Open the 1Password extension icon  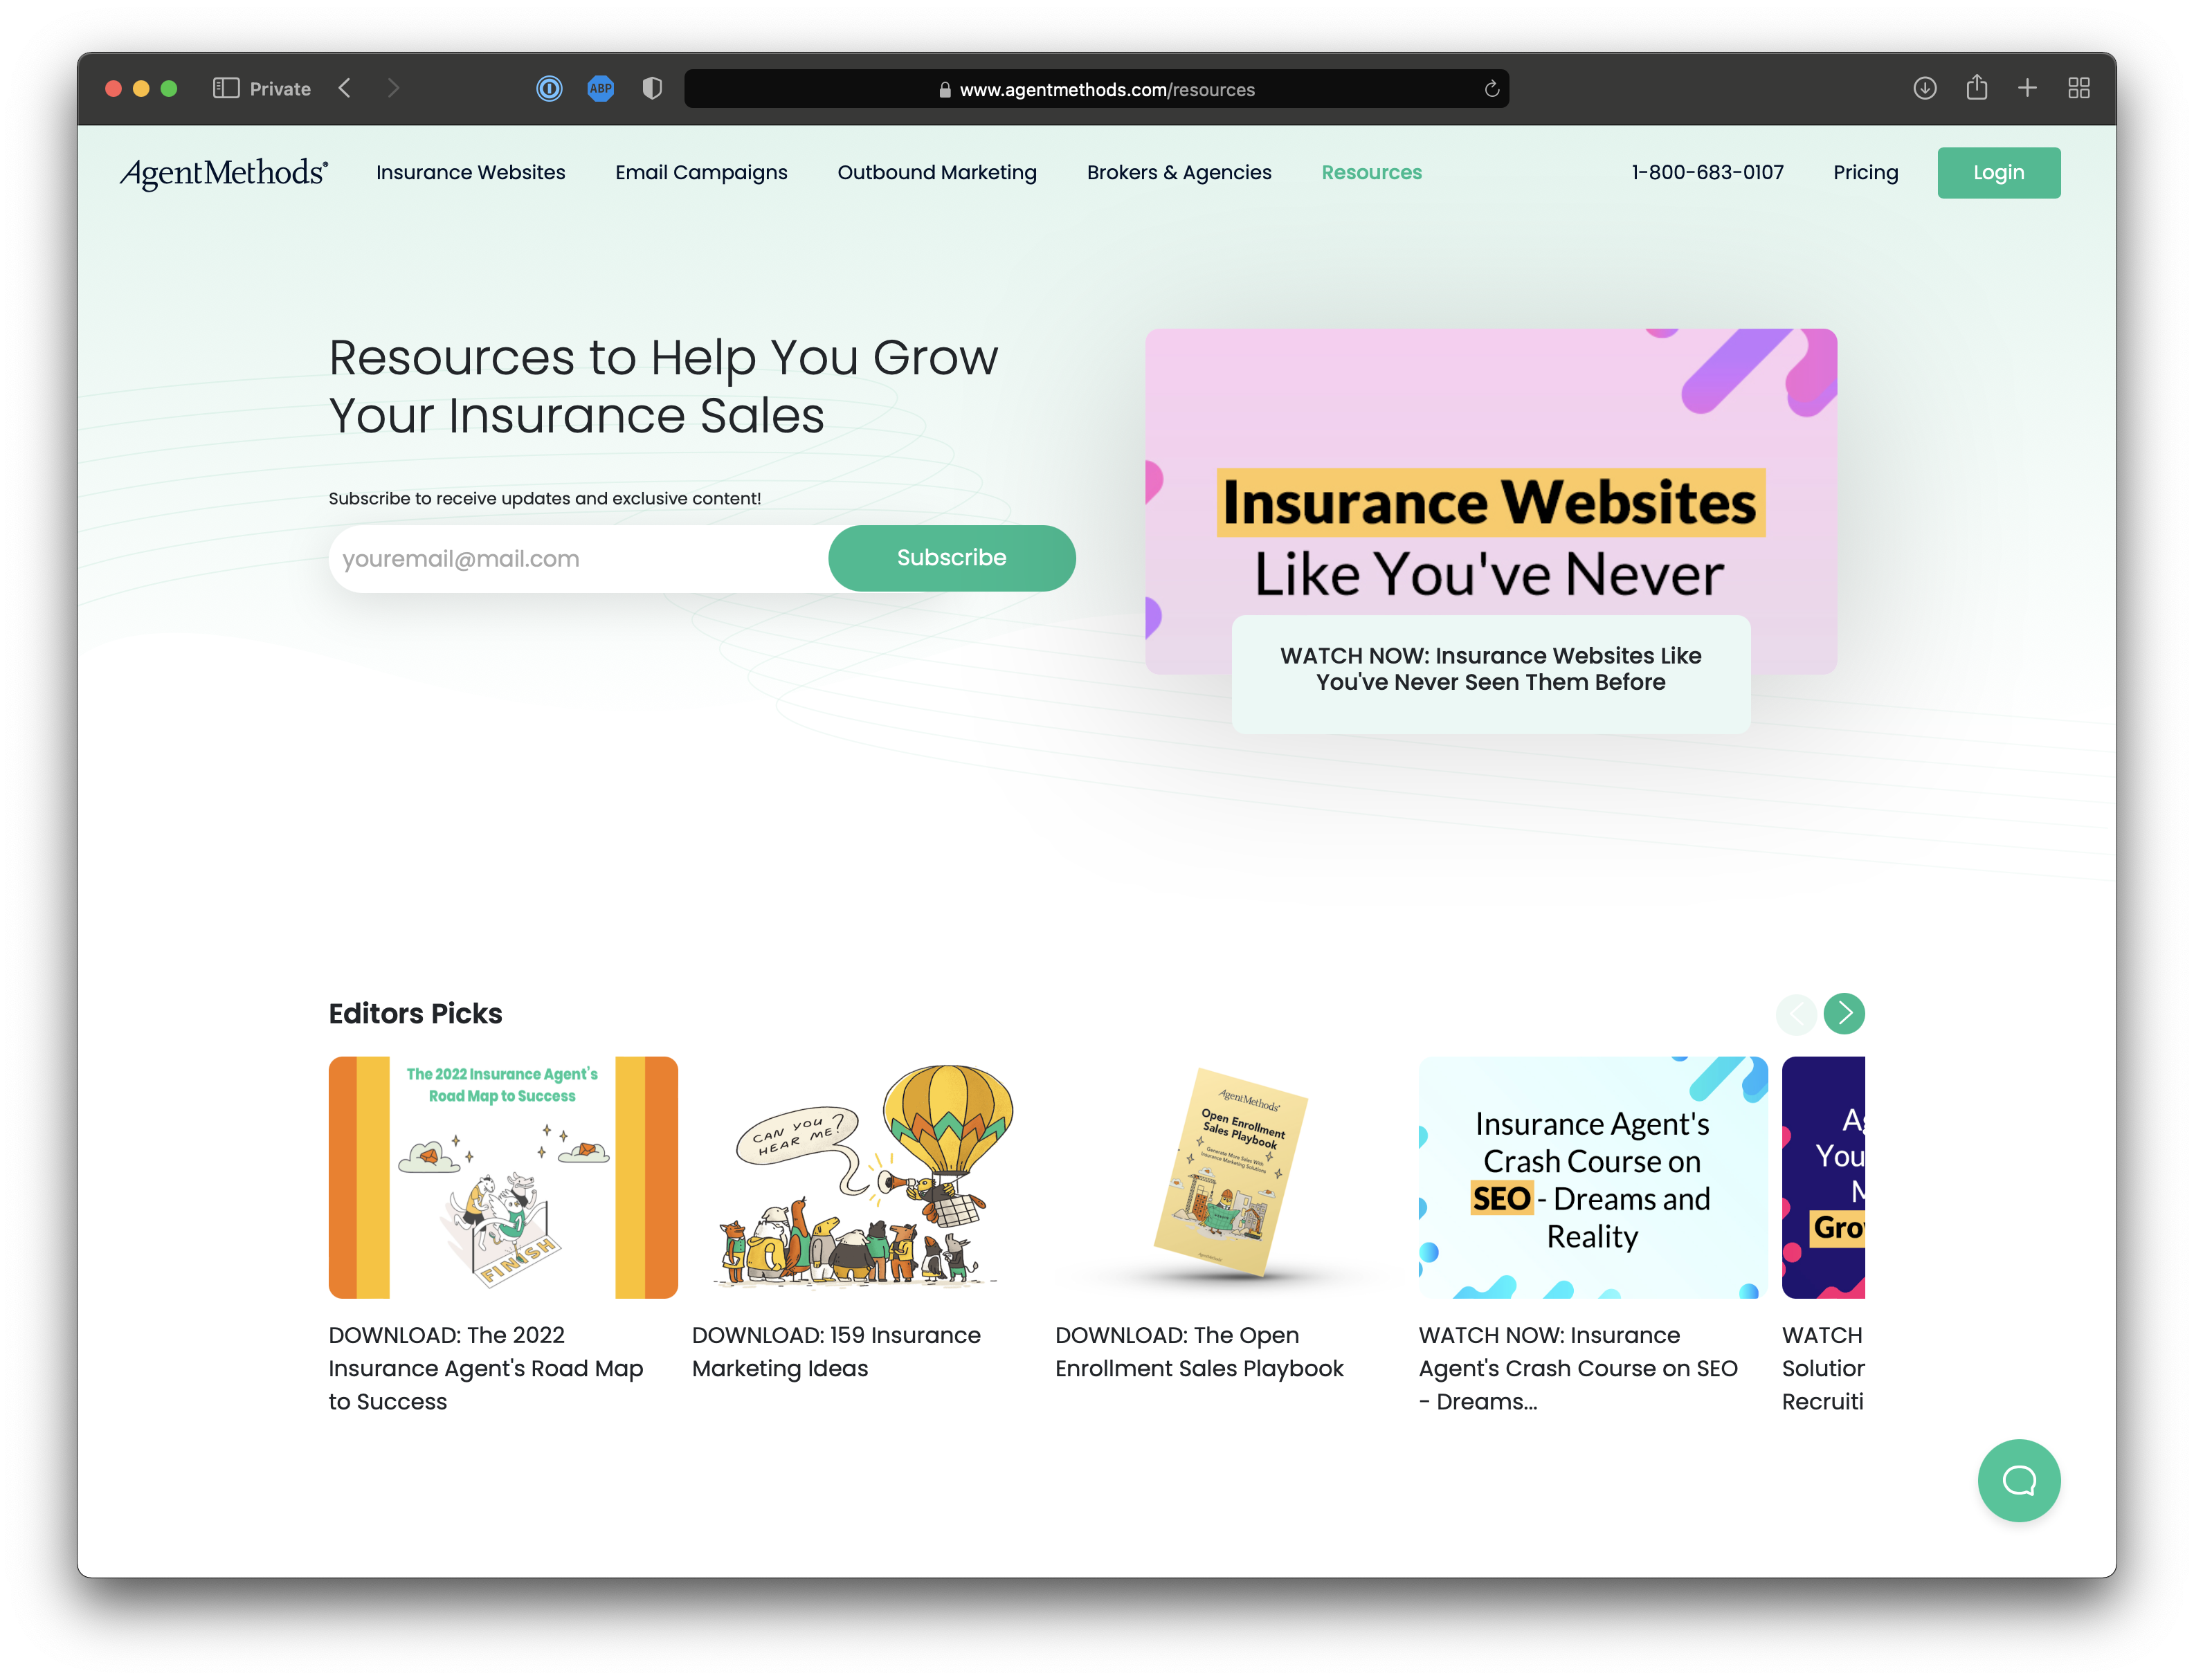click(549, 89)
